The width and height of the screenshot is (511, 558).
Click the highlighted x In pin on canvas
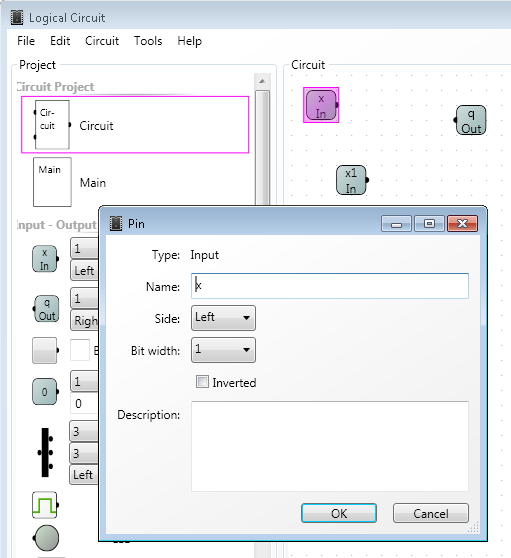tap(321, 105)
